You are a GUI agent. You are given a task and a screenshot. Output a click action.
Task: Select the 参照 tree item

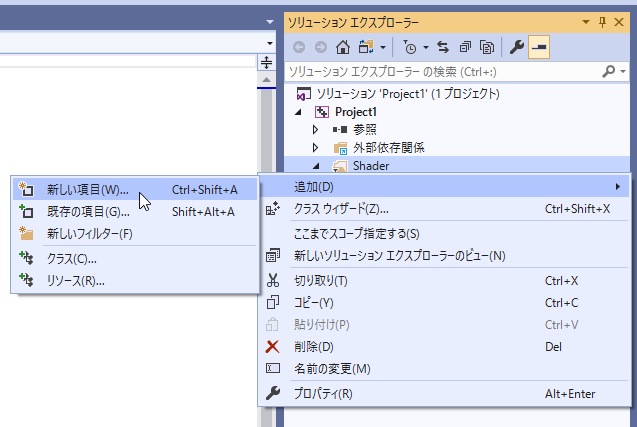[364, 130]
